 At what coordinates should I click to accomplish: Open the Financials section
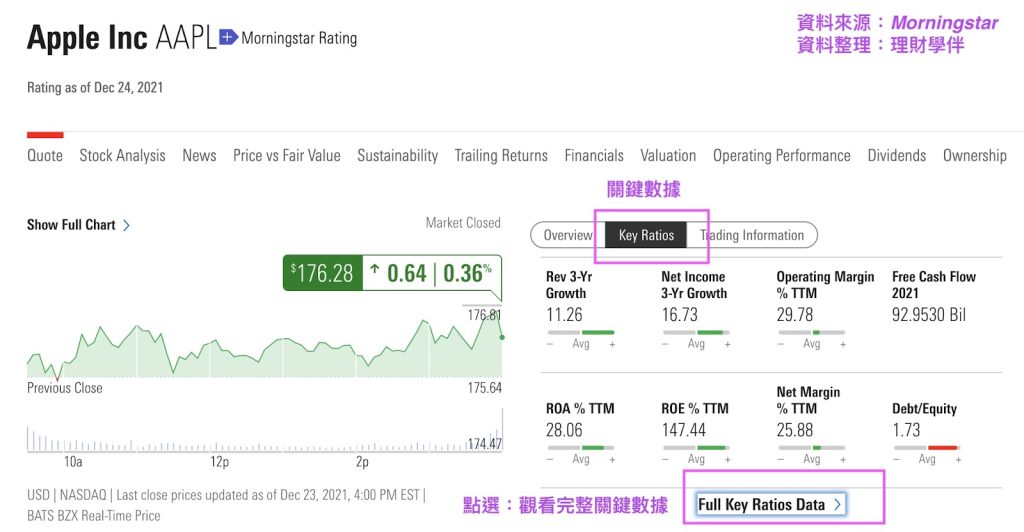(x=593, y=155)
